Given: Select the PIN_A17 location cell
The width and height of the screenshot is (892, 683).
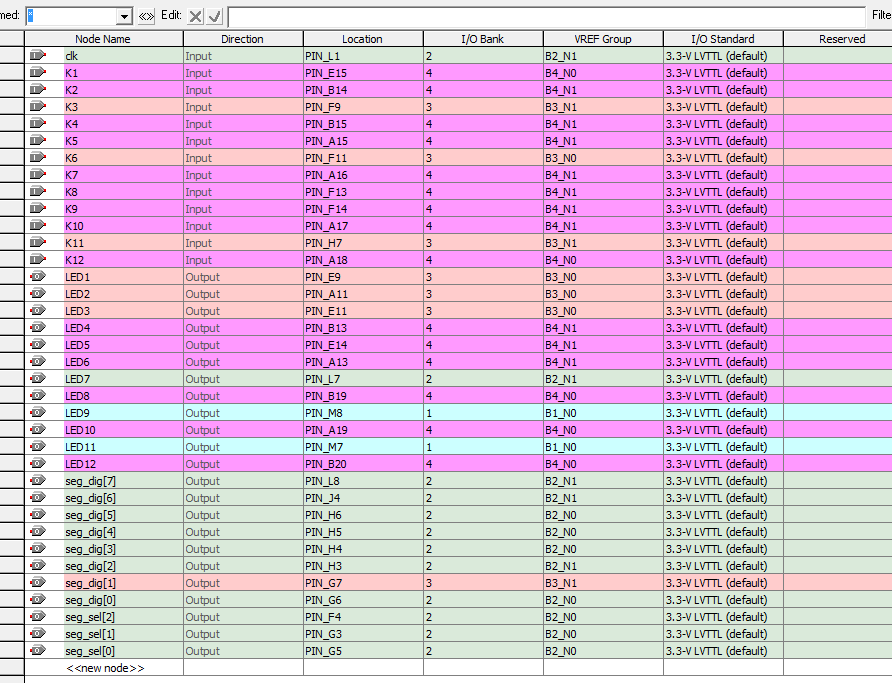Looking at the screenshot, I should tap(363, 226).
